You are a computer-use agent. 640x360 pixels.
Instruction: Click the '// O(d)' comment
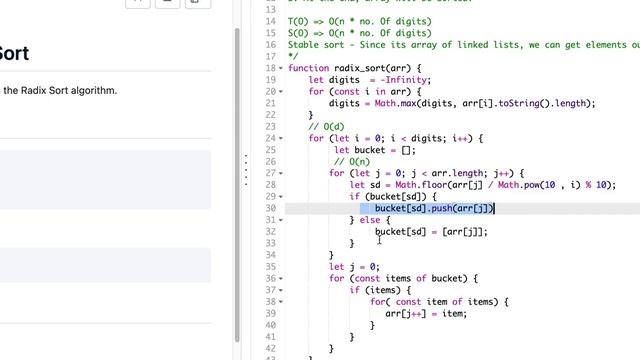point(326,127)
